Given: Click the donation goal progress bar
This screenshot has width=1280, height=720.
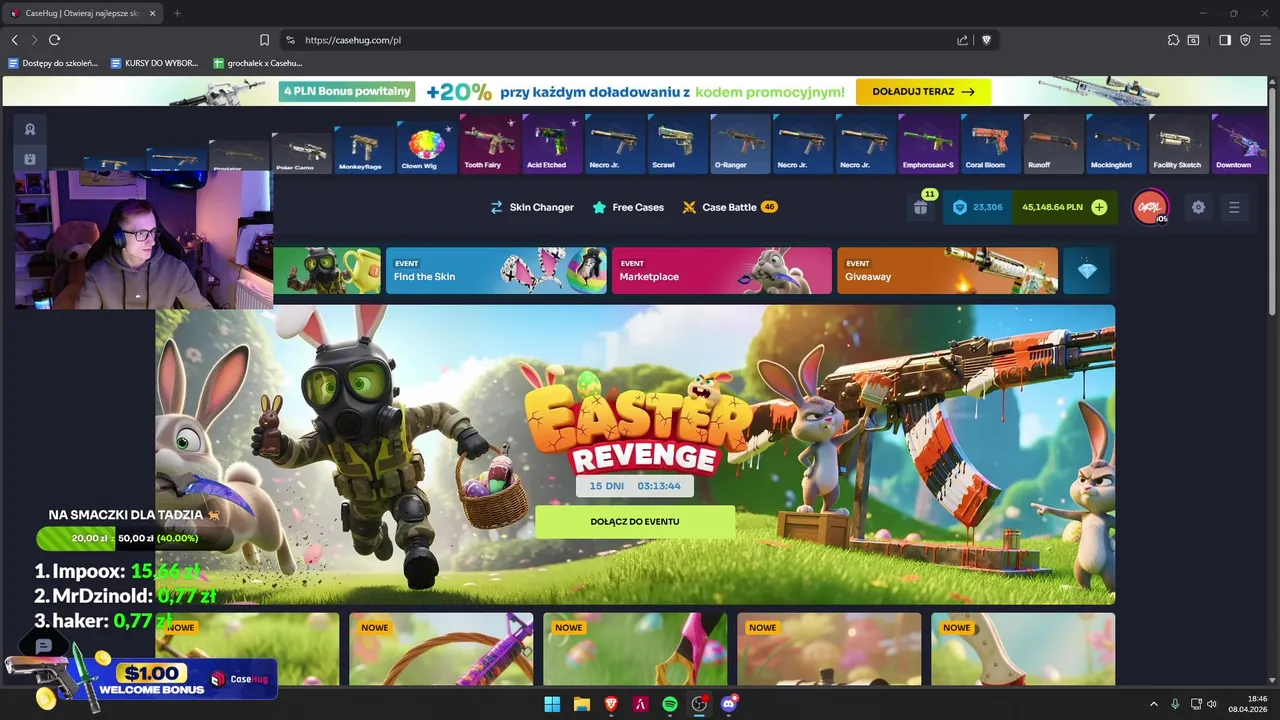Looking at the screenshot, I should [135, 538].
